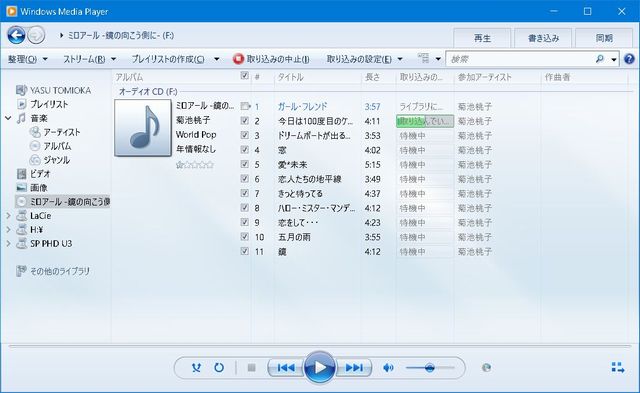Image resolution: width=640 pixels, height=393 pixels.
Task: Toggle repeat playback
Action: (x=219, y=368)
